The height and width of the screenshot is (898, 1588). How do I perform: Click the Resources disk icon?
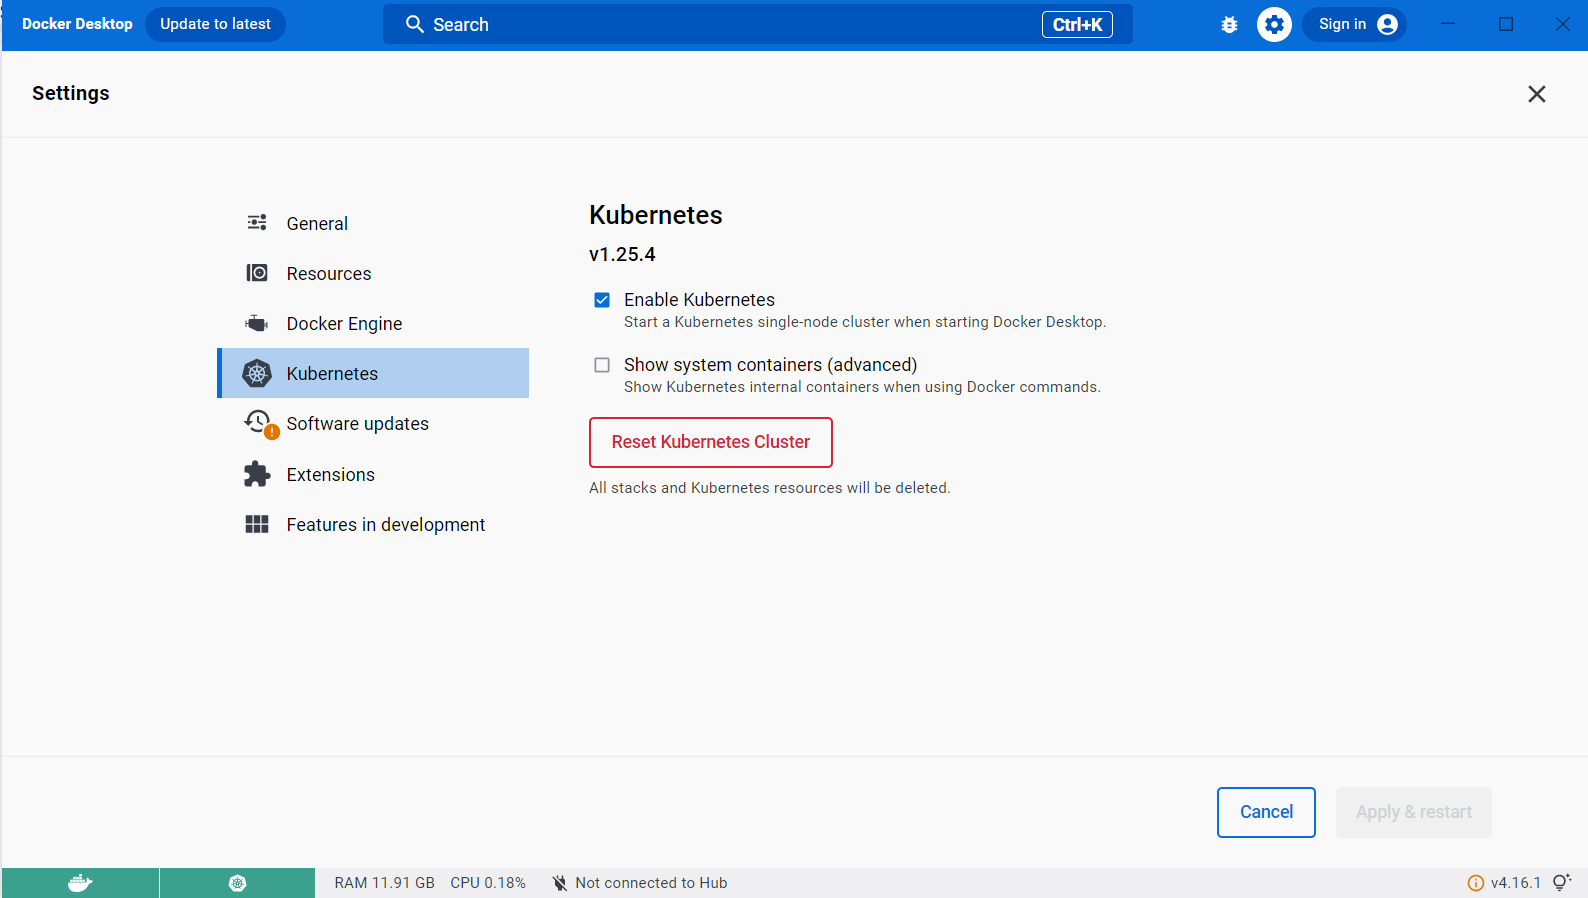[257, 273]
